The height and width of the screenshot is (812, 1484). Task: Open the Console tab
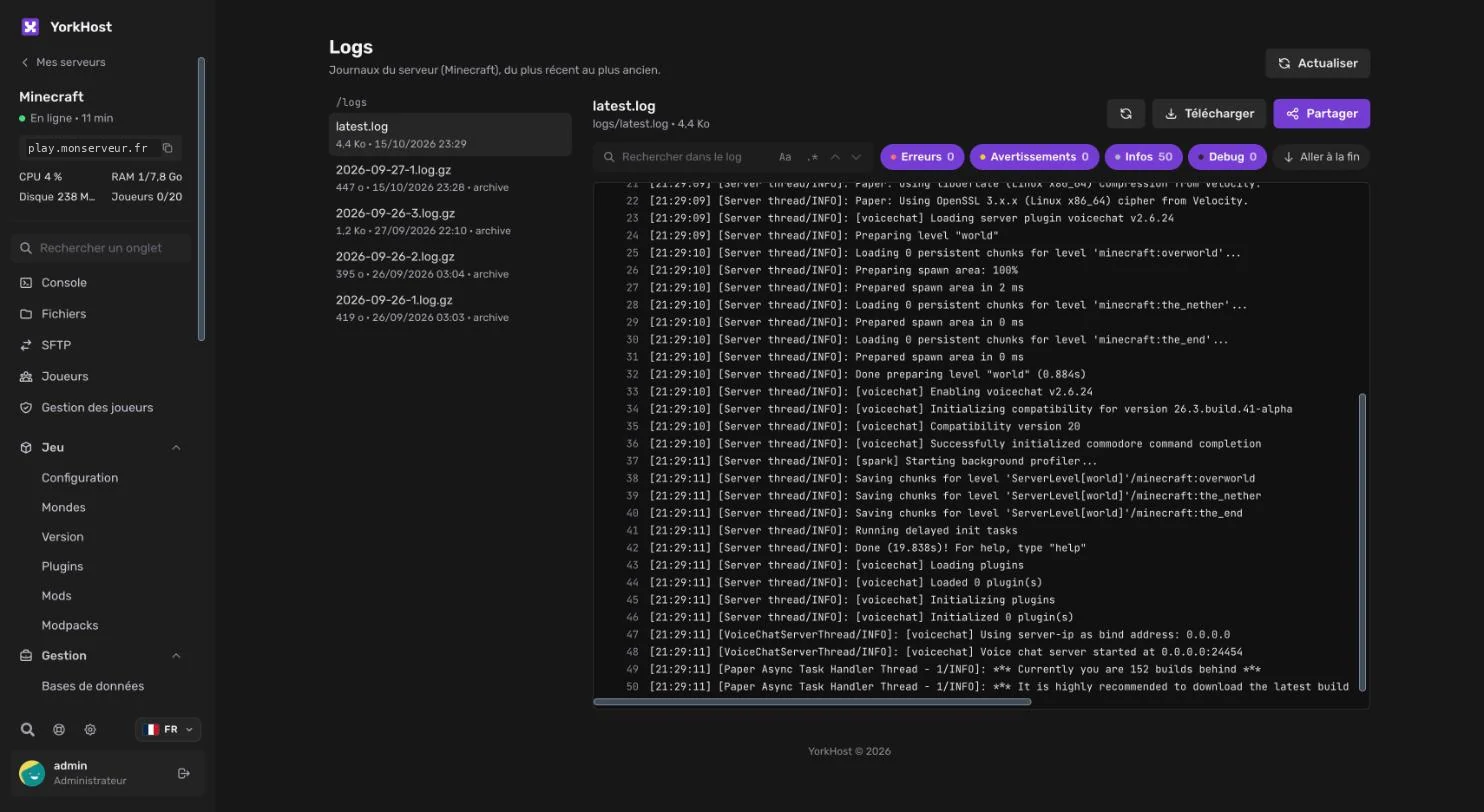(100, 283)
